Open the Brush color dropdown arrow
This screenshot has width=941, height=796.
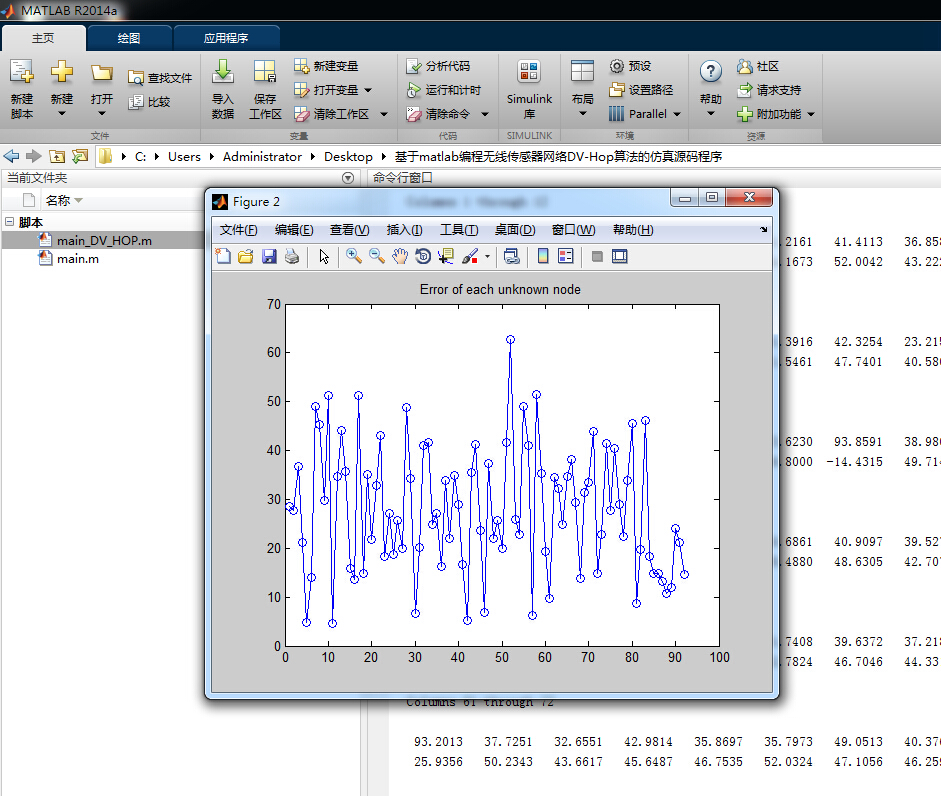click(x=487, y=256)
